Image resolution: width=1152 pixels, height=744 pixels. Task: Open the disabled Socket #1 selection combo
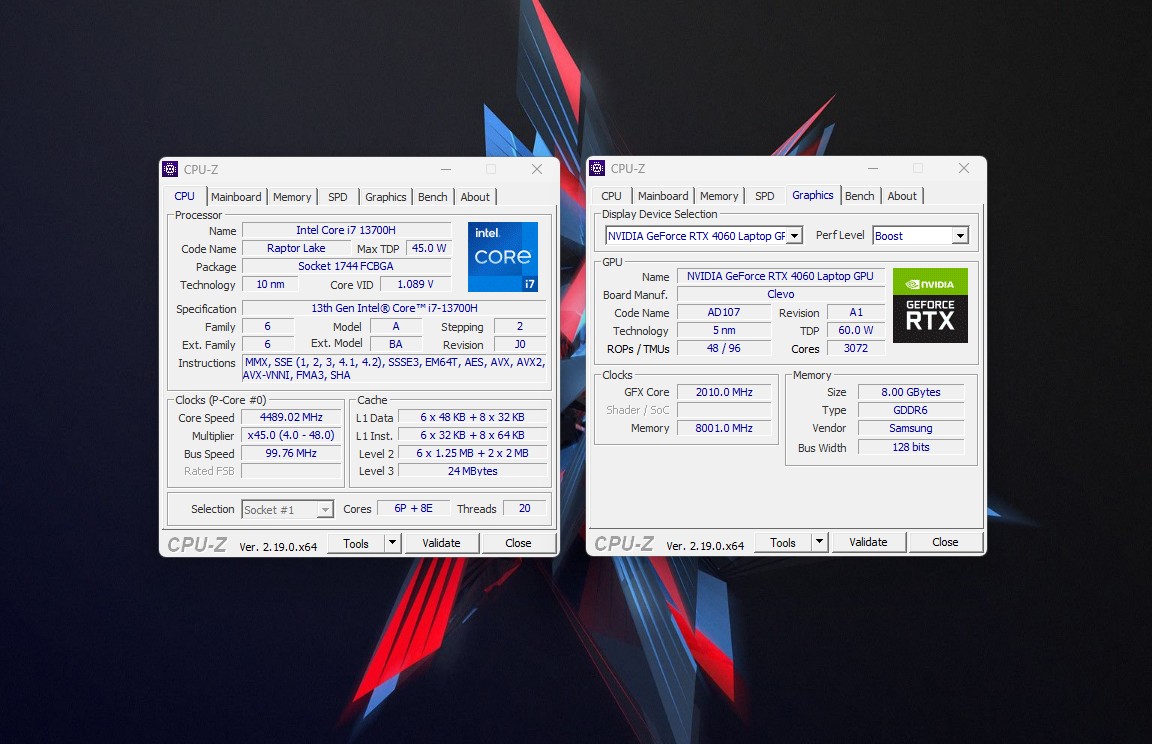click(x=287, y=509)
